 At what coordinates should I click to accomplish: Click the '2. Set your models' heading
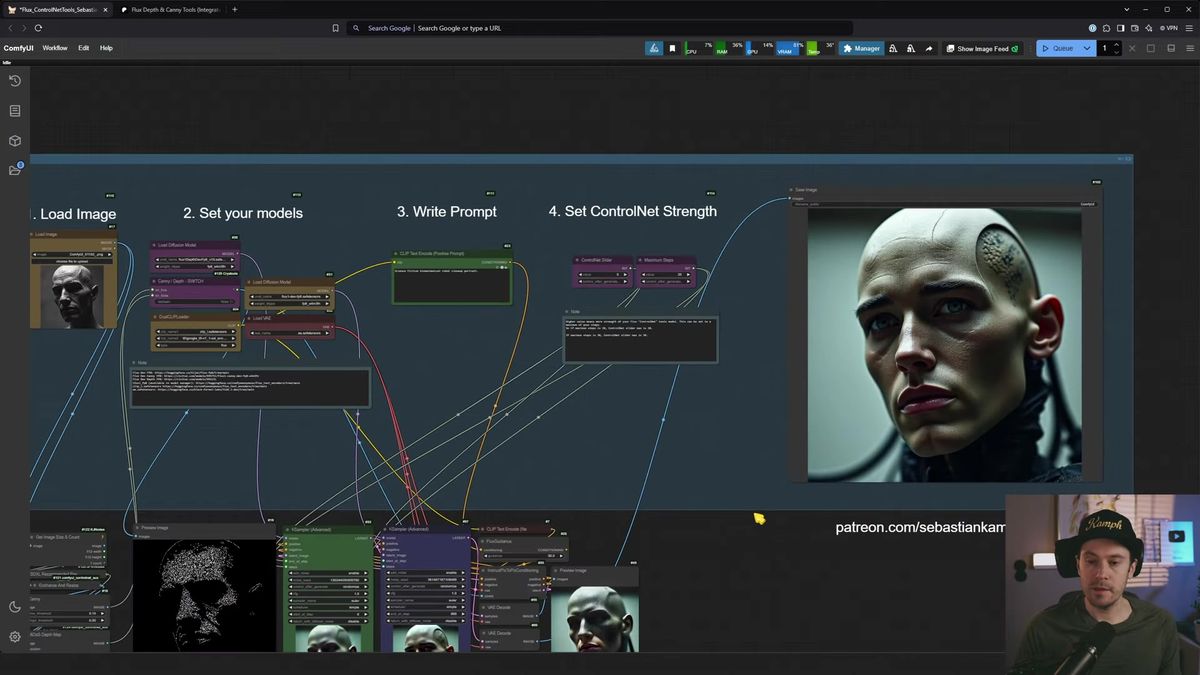click(x=243, y=213)
